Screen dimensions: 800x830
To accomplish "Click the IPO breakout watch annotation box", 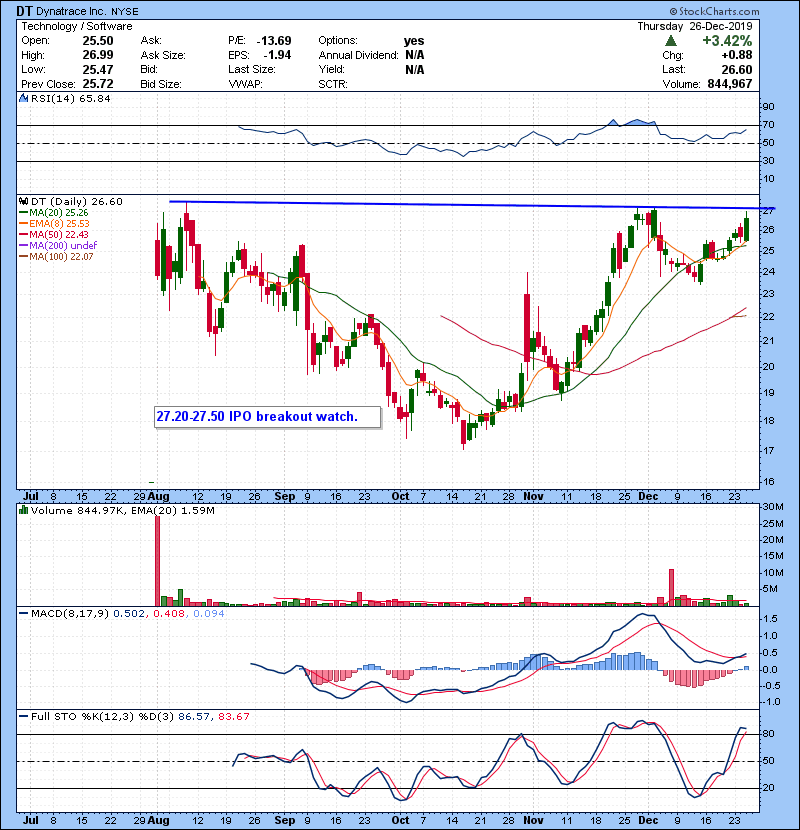I will 267,417.
